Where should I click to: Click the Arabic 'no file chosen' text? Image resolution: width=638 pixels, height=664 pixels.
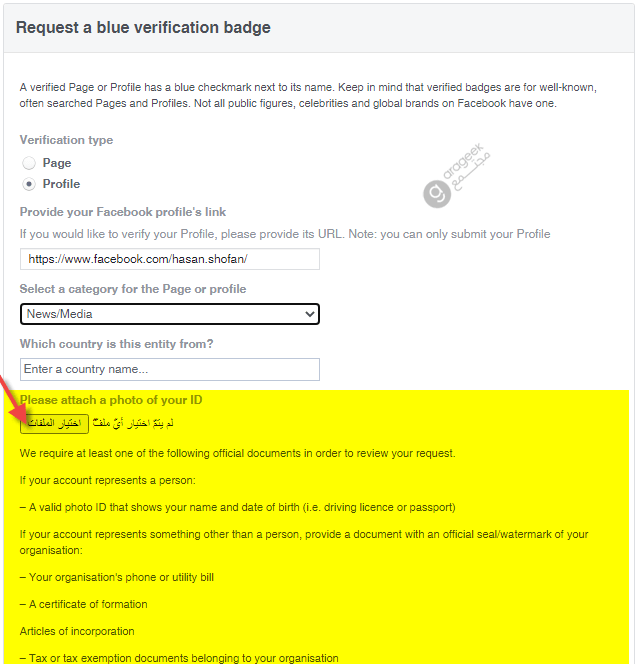pos(133,423)
